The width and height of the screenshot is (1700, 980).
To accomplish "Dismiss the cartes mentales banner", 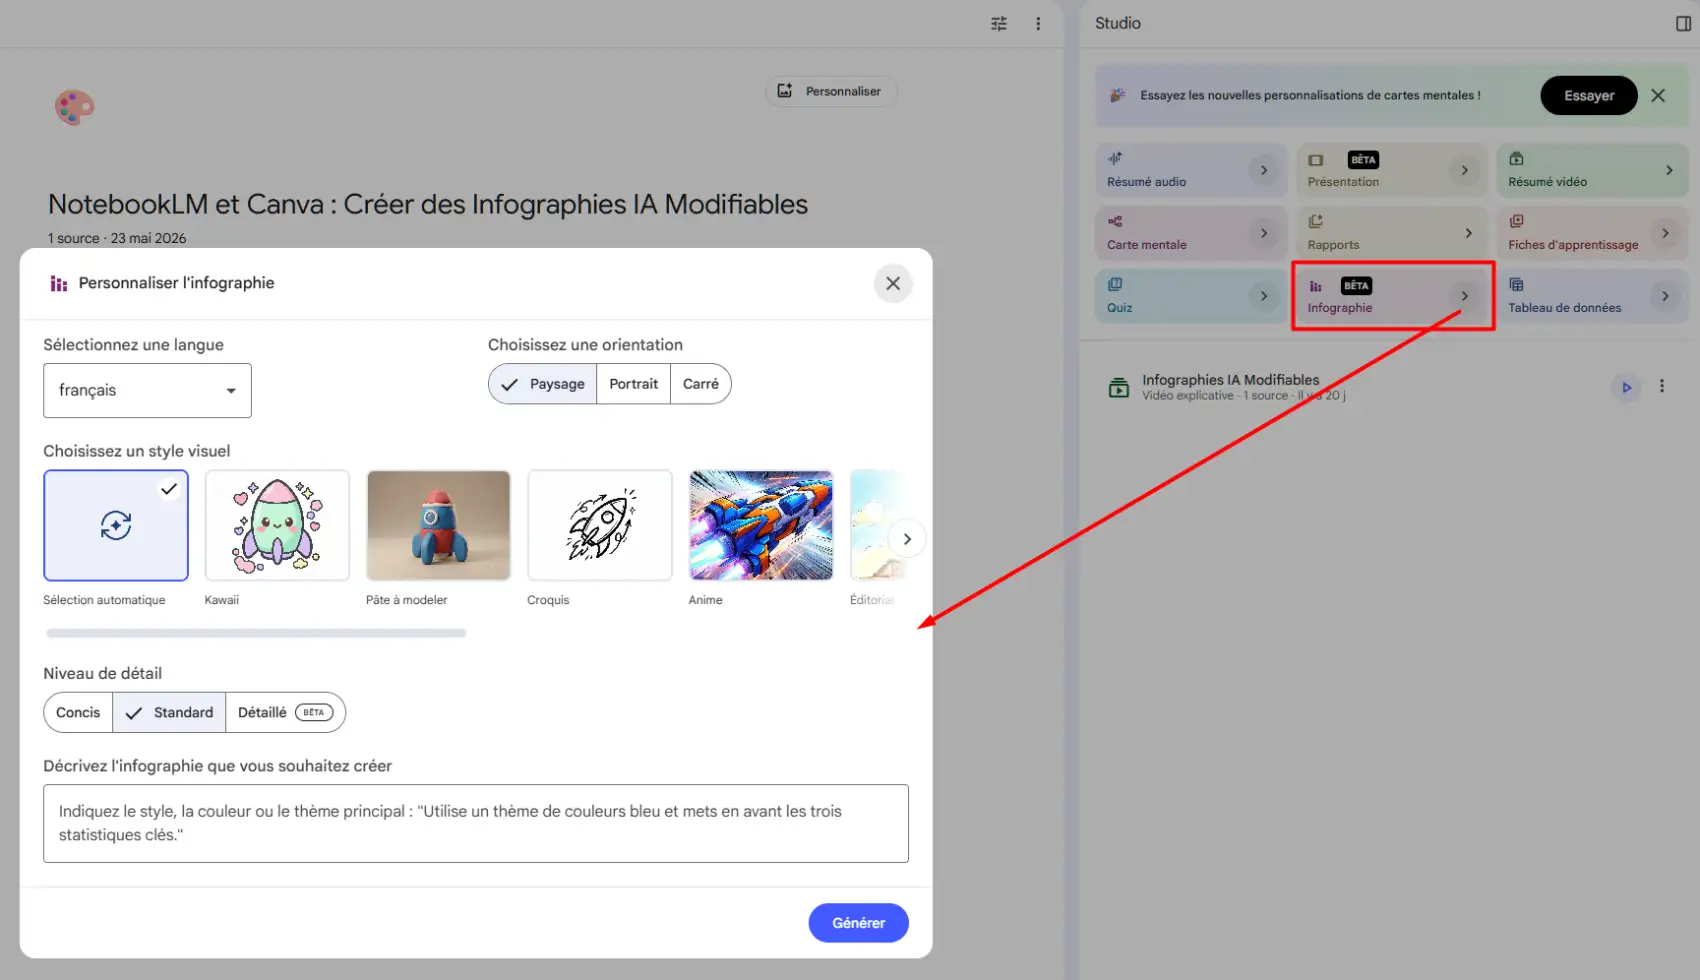I will [x=1658, y=95].
